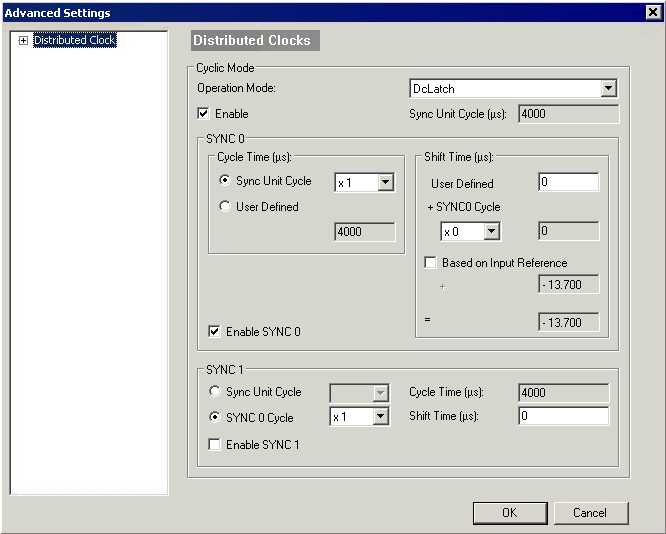Open SYNC 1 SYNC 0 Cycle x 1 dropdown
Image resolution: width=666 pixels, height=534 pixels.
click(x=381, y=417)
